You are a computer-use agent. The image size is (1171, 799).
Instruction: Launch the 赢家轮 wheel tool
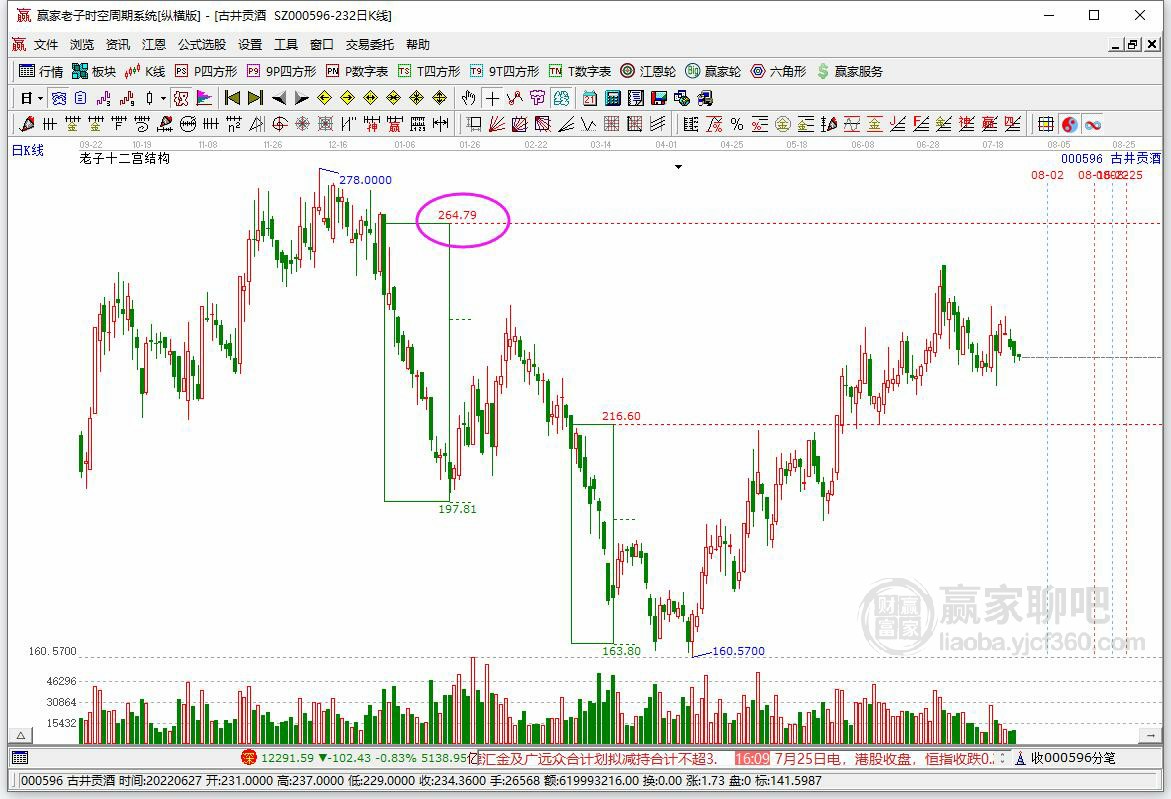(713, 71)
